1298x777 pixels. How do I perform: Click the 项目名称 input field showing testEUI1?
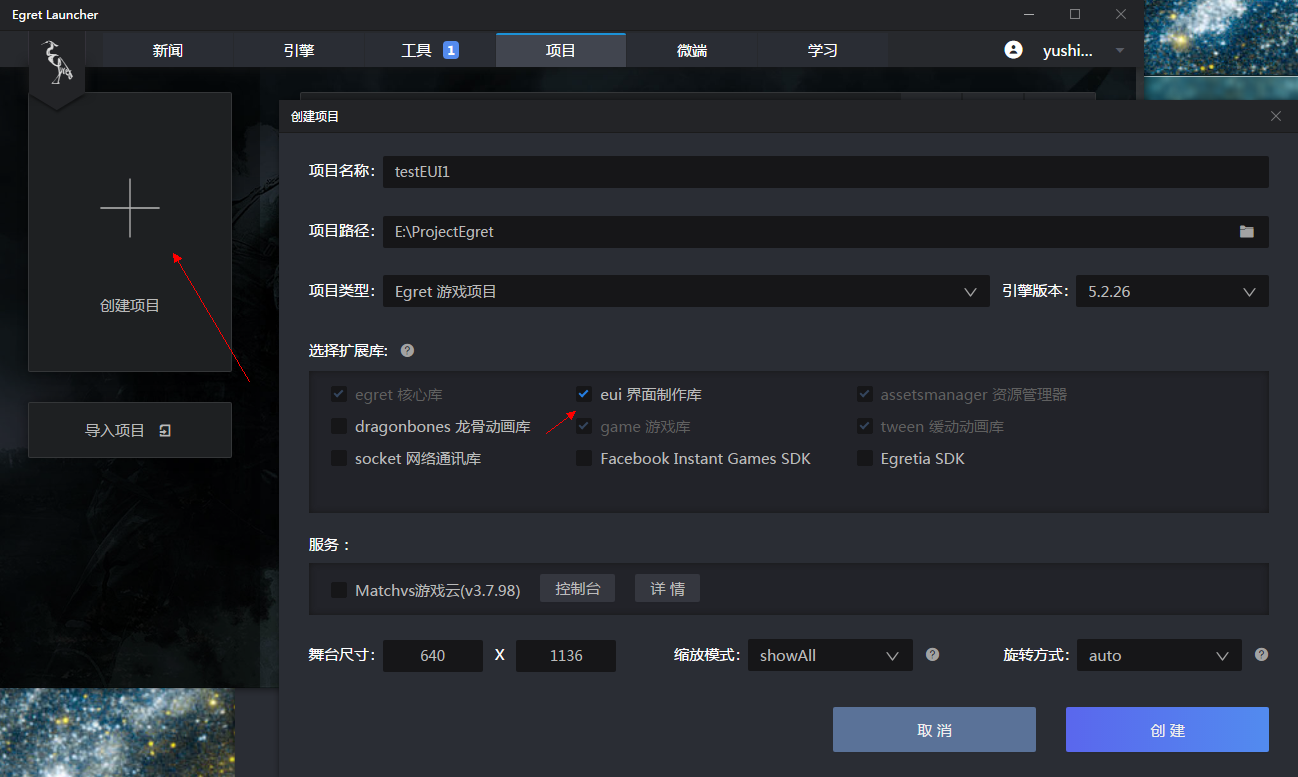click(x=700, y=171)
